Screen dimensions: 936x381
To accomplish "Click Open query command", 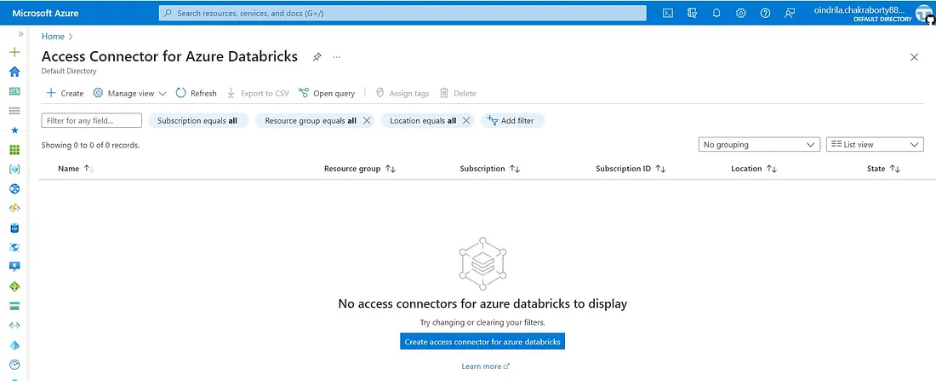I will (327, 93).
